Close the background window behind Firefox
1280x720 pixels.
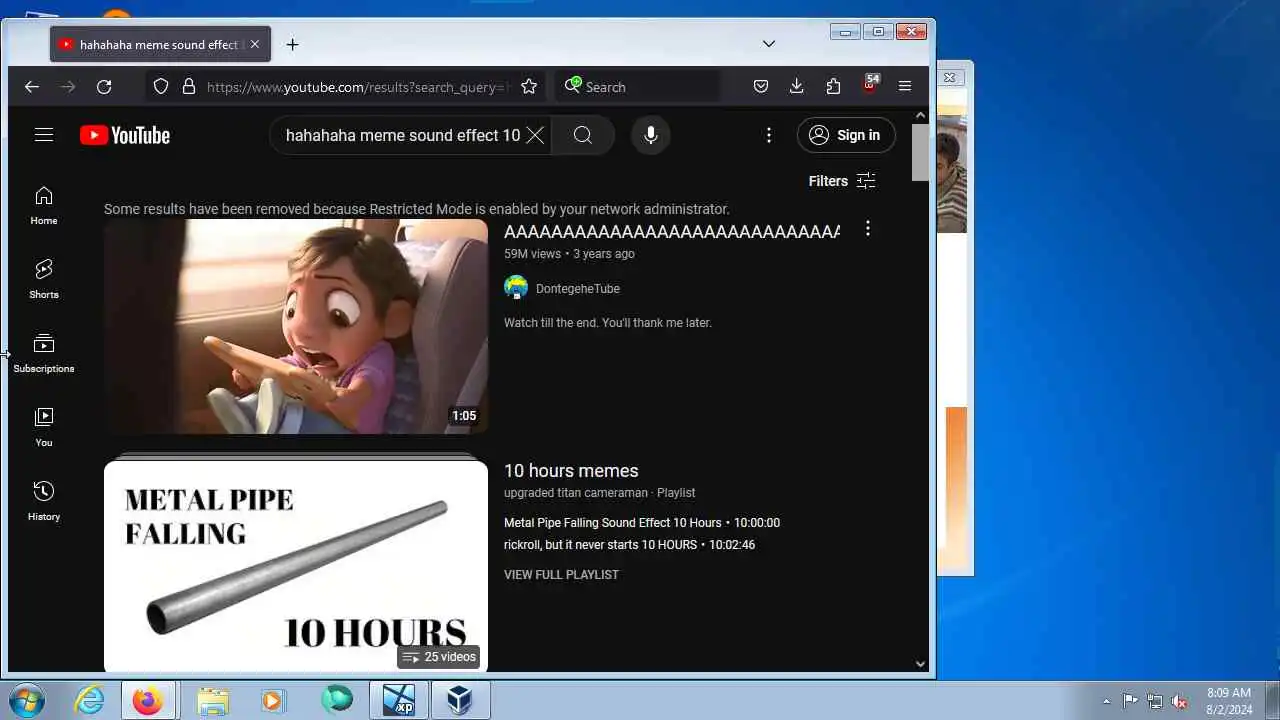[950, 77]
